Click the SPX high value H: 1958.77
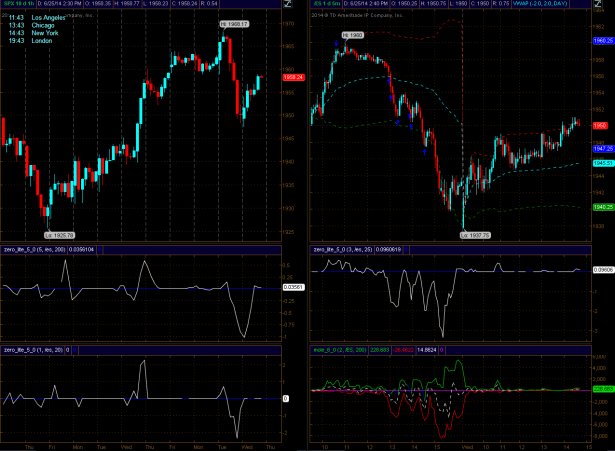Viewport: 615px width, 451px height. [x=127, y=4]
